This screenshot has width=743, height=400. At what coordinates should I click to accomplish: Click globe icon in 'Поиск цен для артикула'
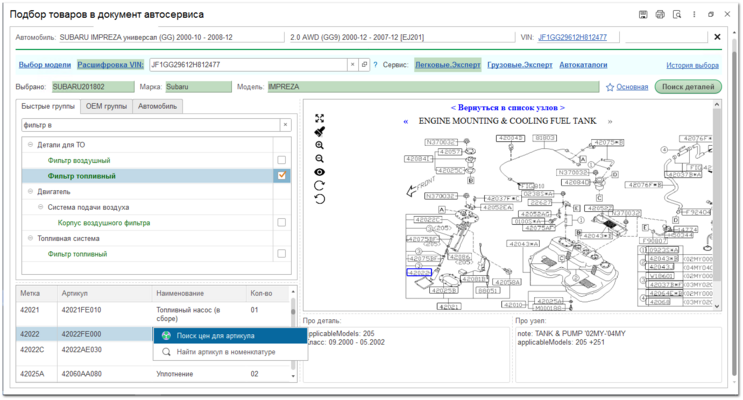click(166, 336)
